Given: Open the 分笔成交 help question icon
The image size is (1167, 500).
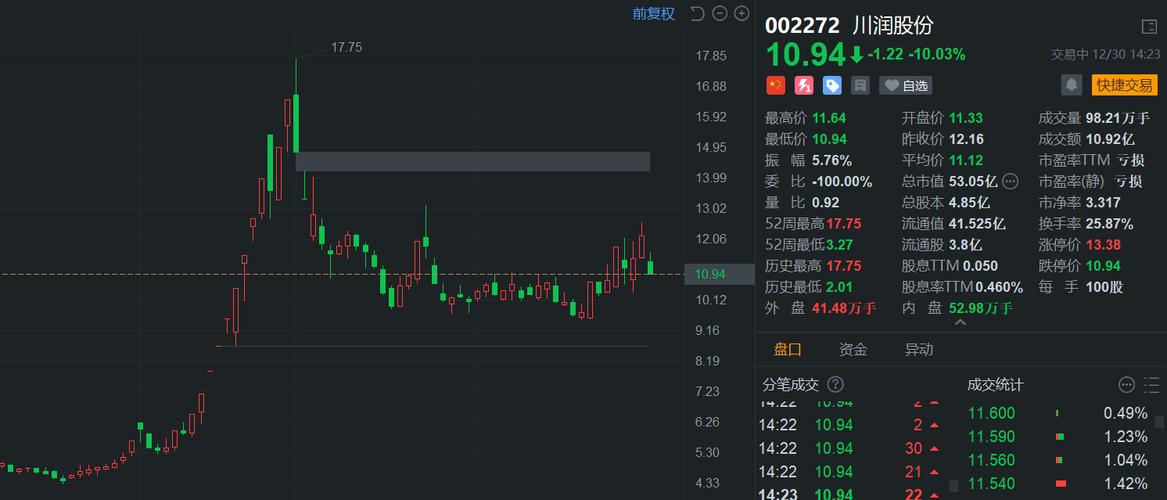Looking at the screenshot, I should pos(836,385).
